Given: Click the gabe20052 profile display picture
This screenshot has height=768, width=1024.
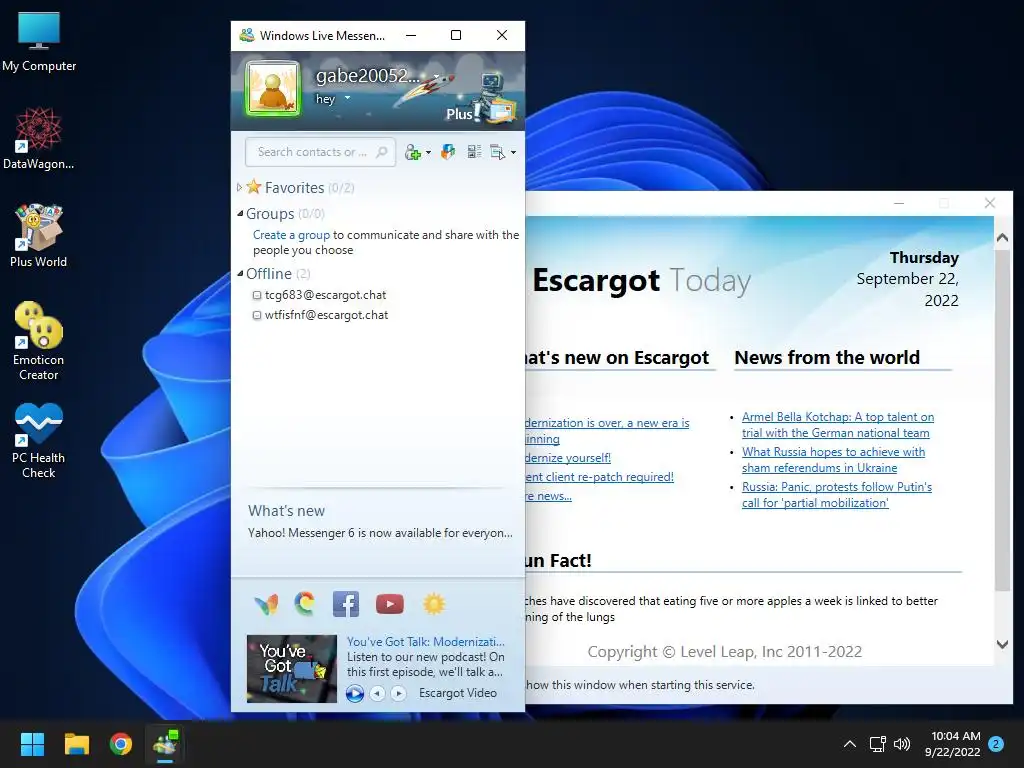Looking at the screenshot, I should (272, 89).
